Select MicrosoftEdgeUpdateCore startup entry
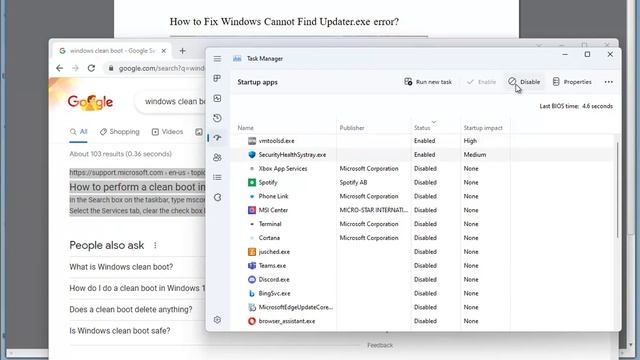 (x=423, y=307)
